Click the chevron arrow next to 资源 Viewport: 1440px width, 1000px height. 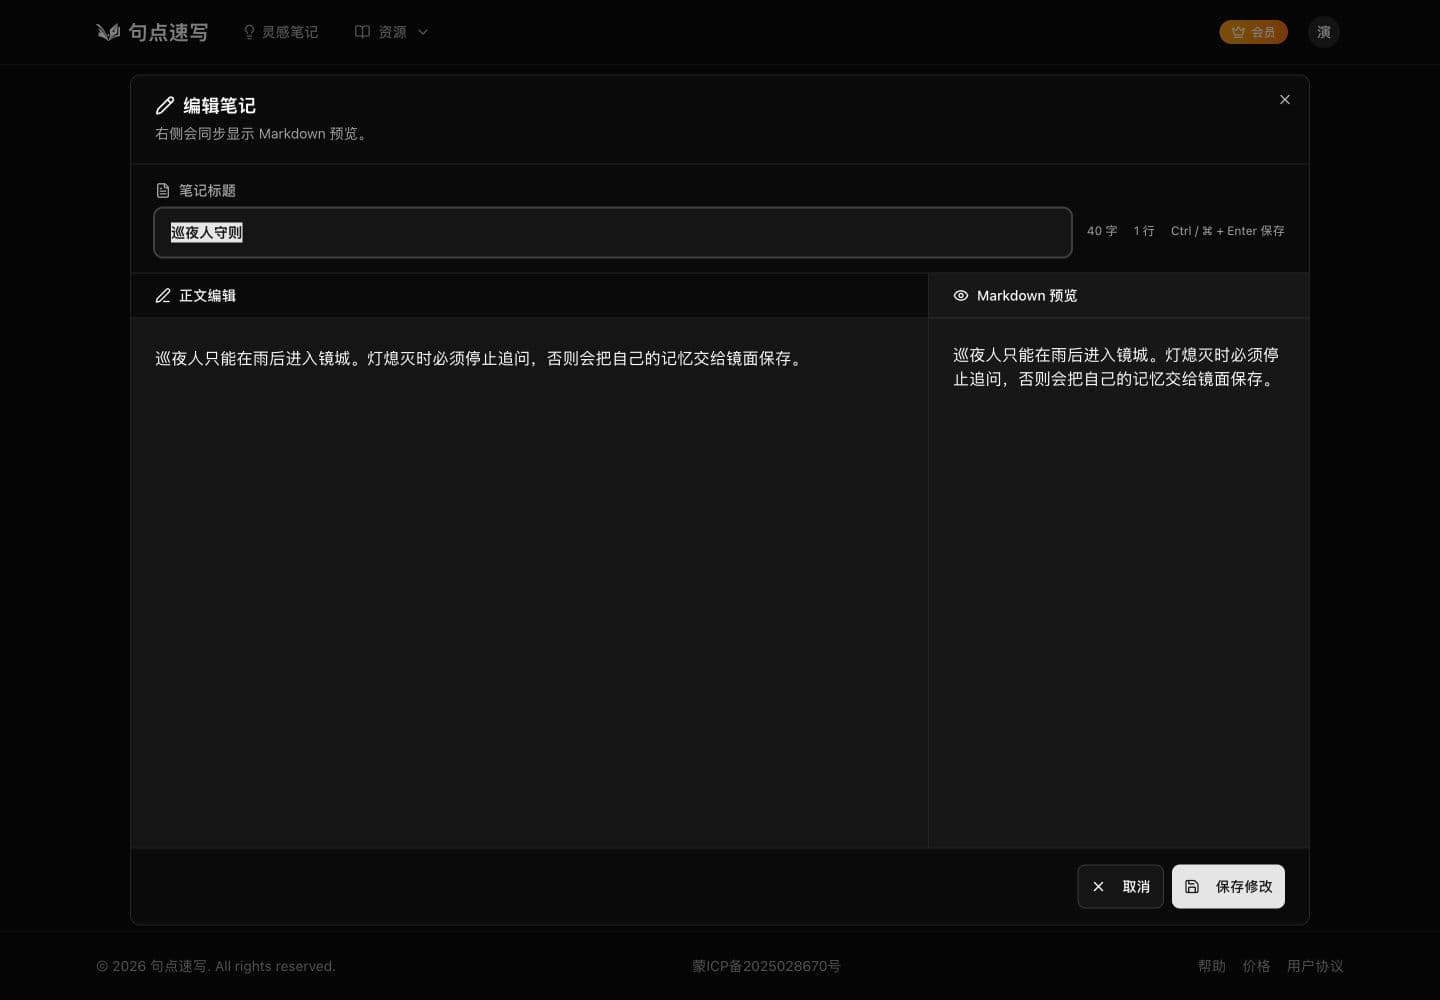coord(423,32)
